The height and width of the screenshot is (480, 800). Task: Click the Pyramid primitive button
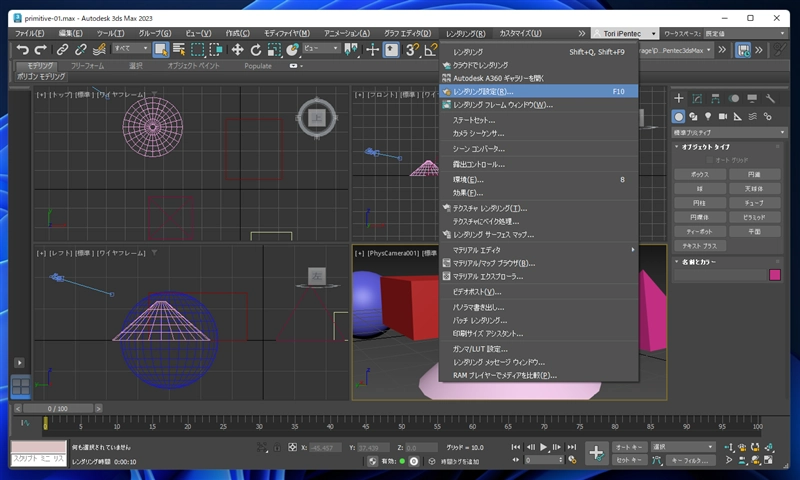[755, 217]
